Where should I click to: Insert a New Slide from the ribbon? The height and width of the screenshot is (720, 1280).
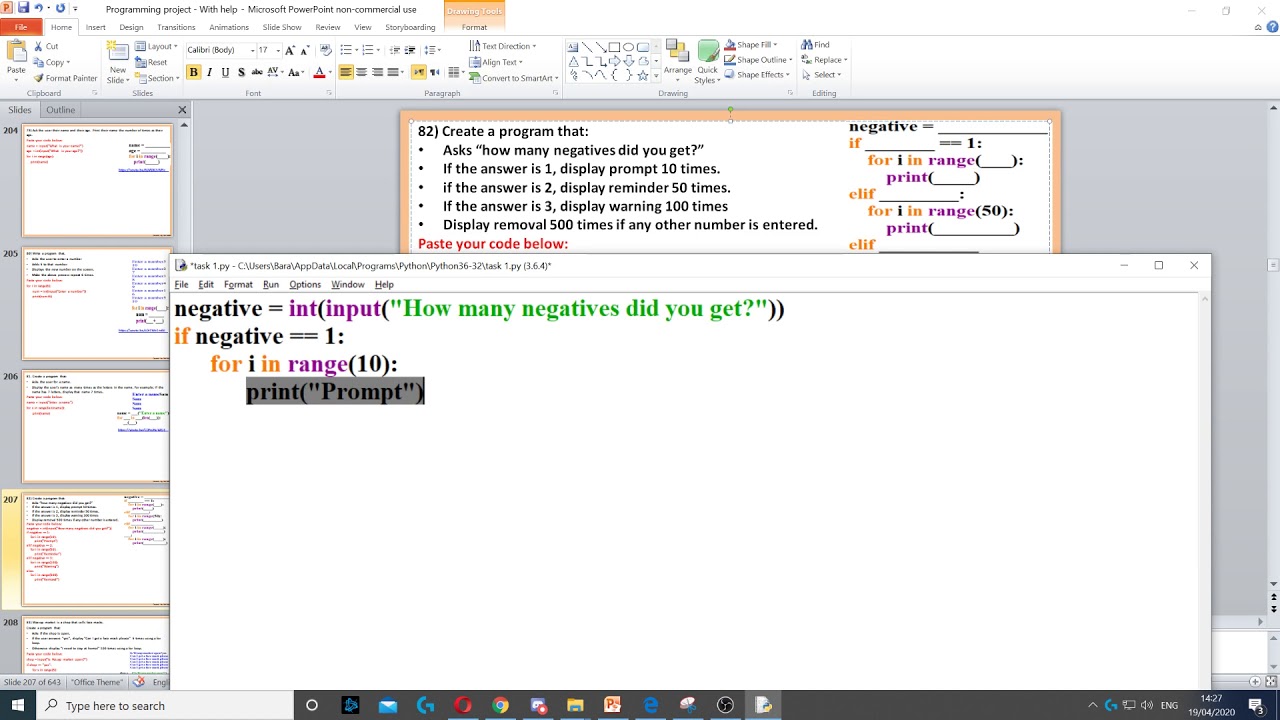point(118,60)
